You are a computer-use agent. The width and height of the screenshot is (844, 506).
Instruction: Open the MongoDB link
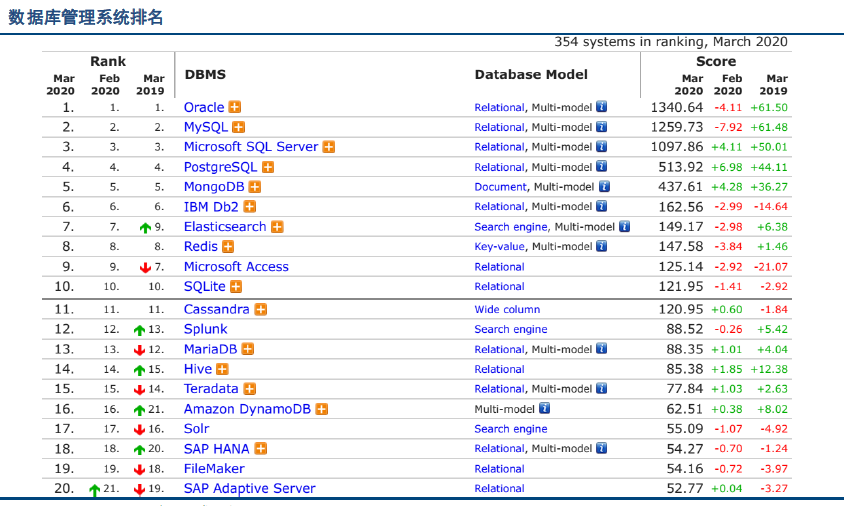pyautogui.click(x=214, y=187)
